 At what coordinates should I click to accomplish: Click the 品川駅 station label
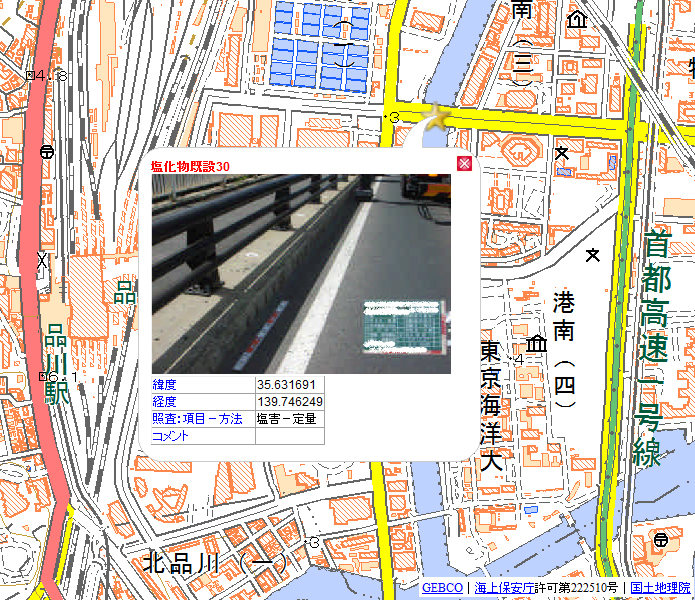57,363
